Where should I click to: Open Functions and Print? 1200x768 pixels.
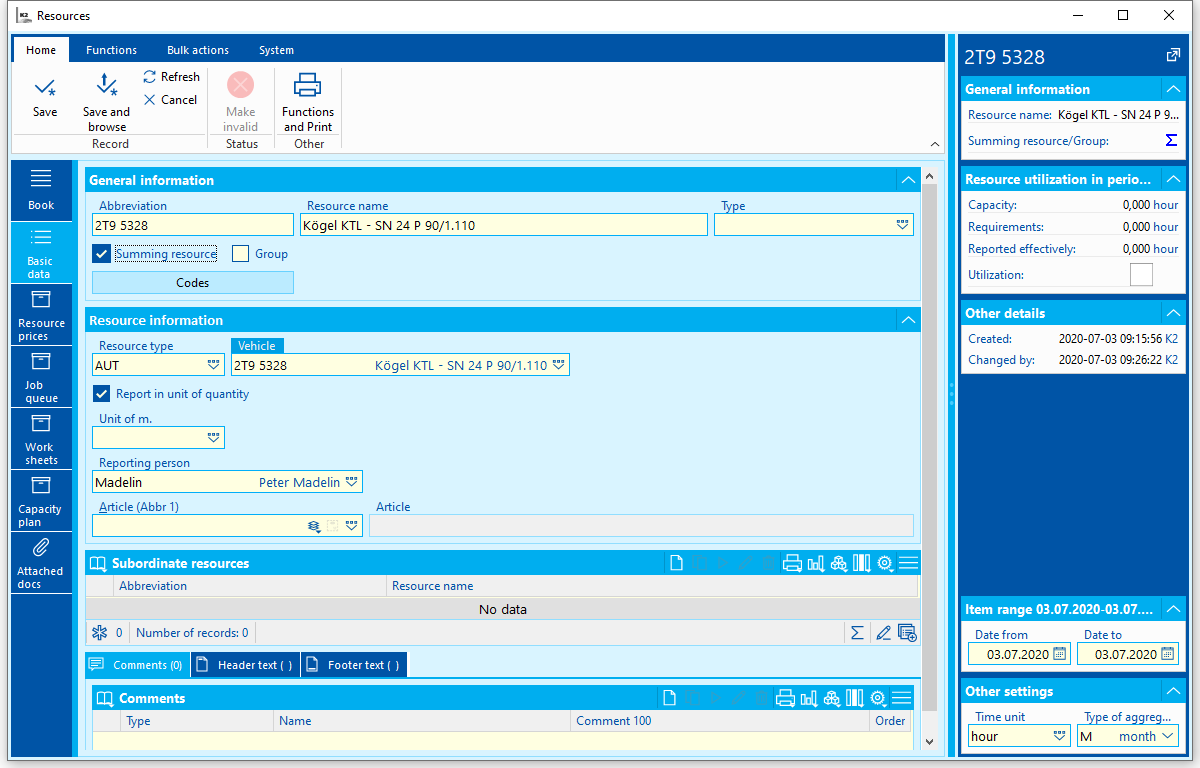[x=308, y=102]
